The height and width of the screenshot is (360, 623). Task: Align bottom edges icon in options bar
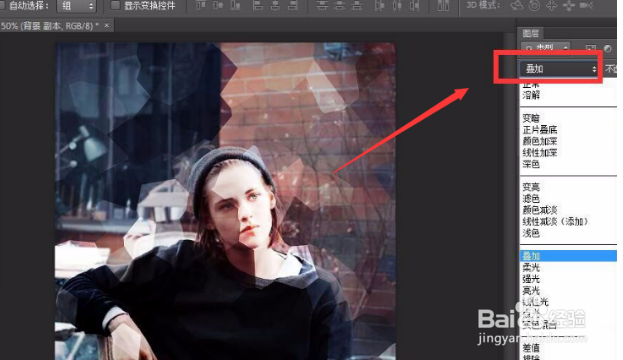(x=236, y=6)
